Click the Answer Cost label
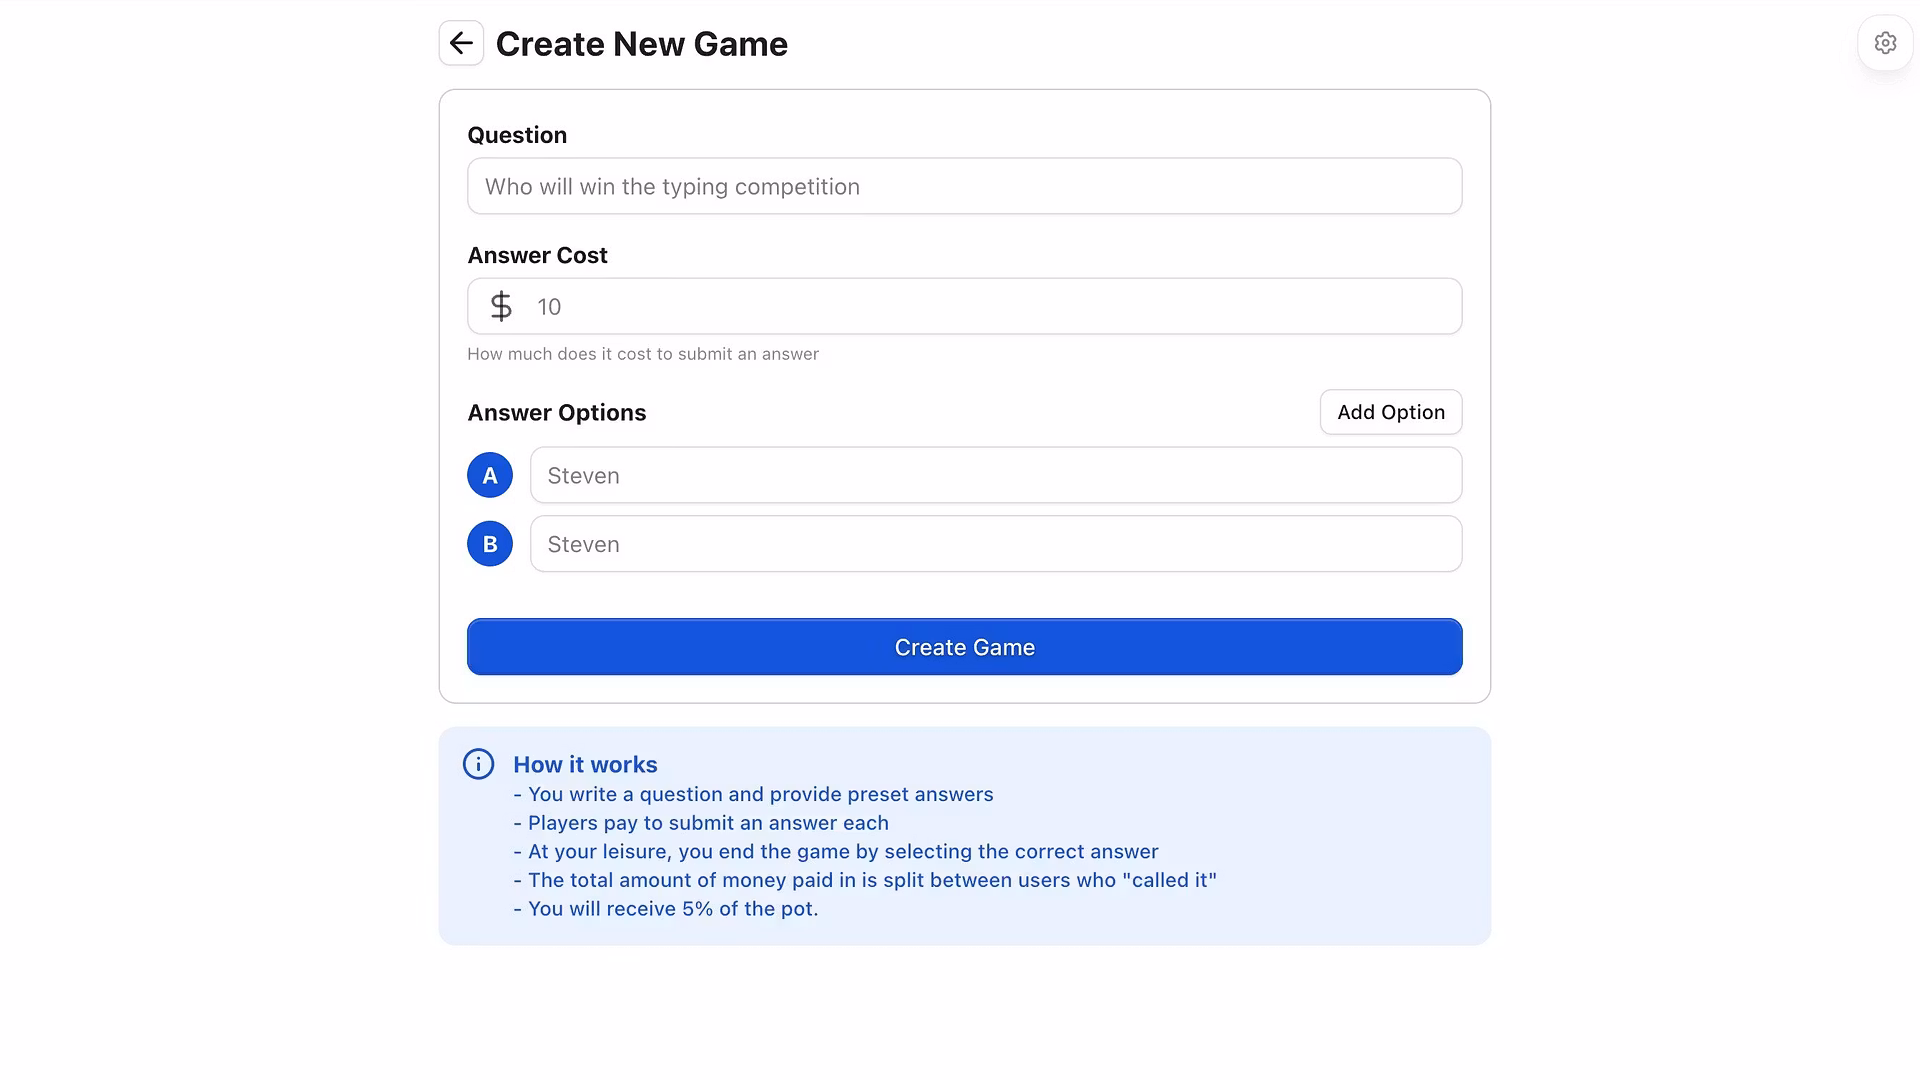The height and width of the screenshot is (1080, 1920). pyautogui.click(x=537, y=255)
